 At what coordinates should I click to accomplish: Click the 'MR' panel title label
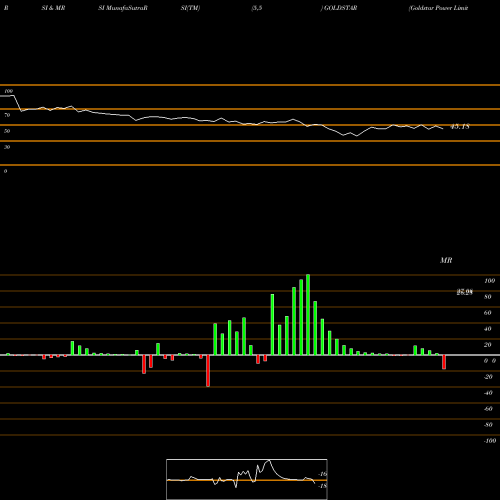click(446, 260)
